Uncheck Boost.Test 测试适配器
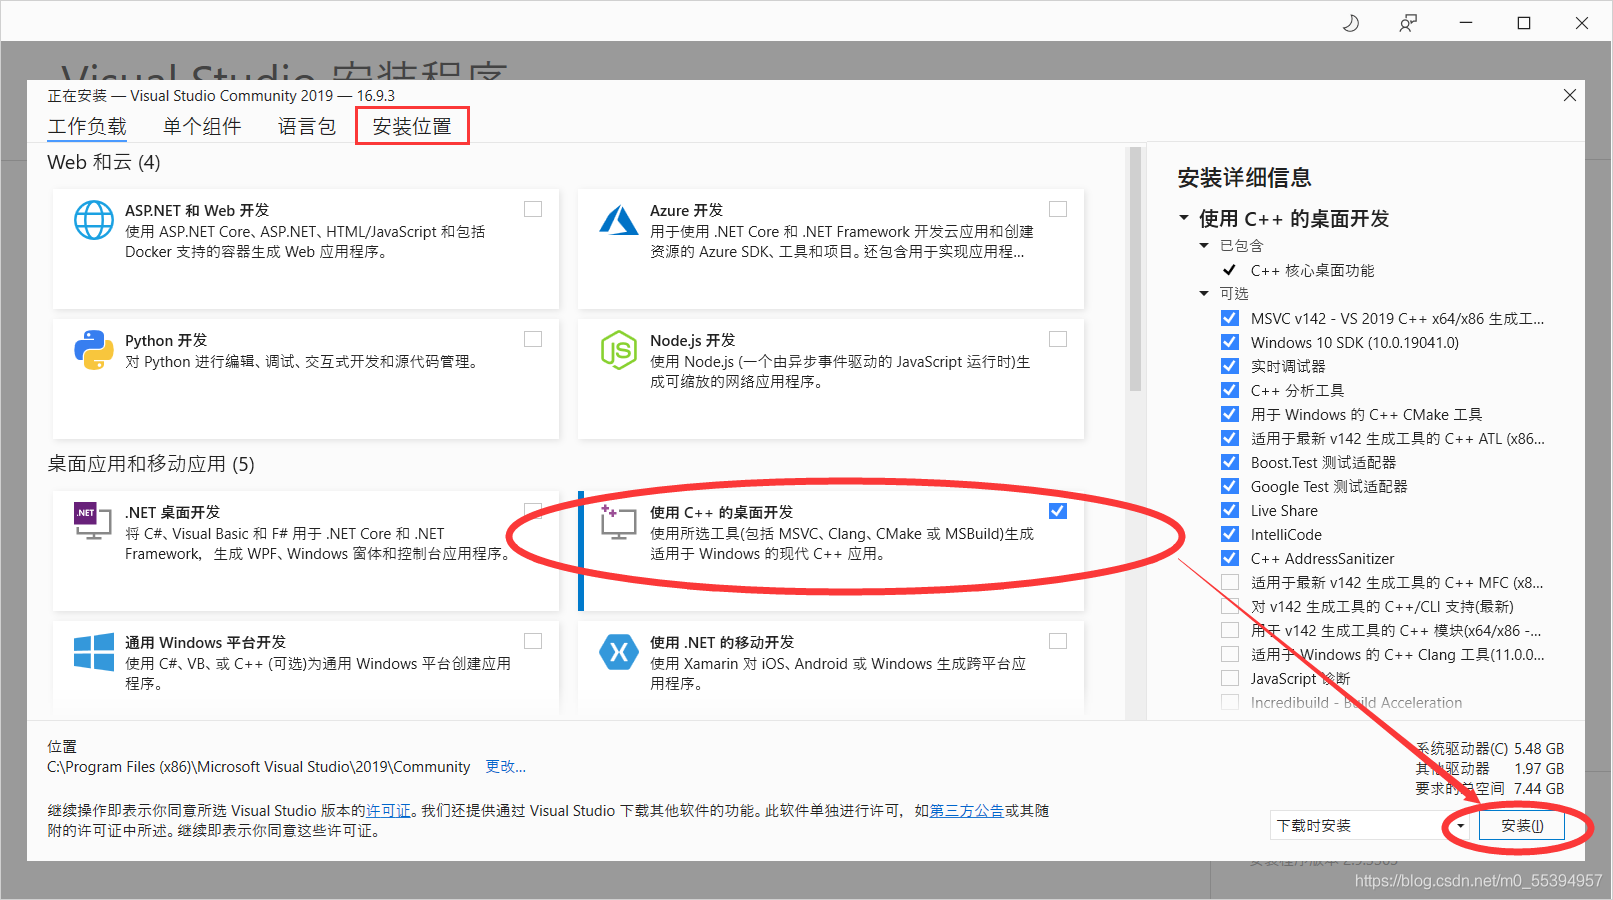This screenshot has width=1613, height=900. click(1230, 462)
